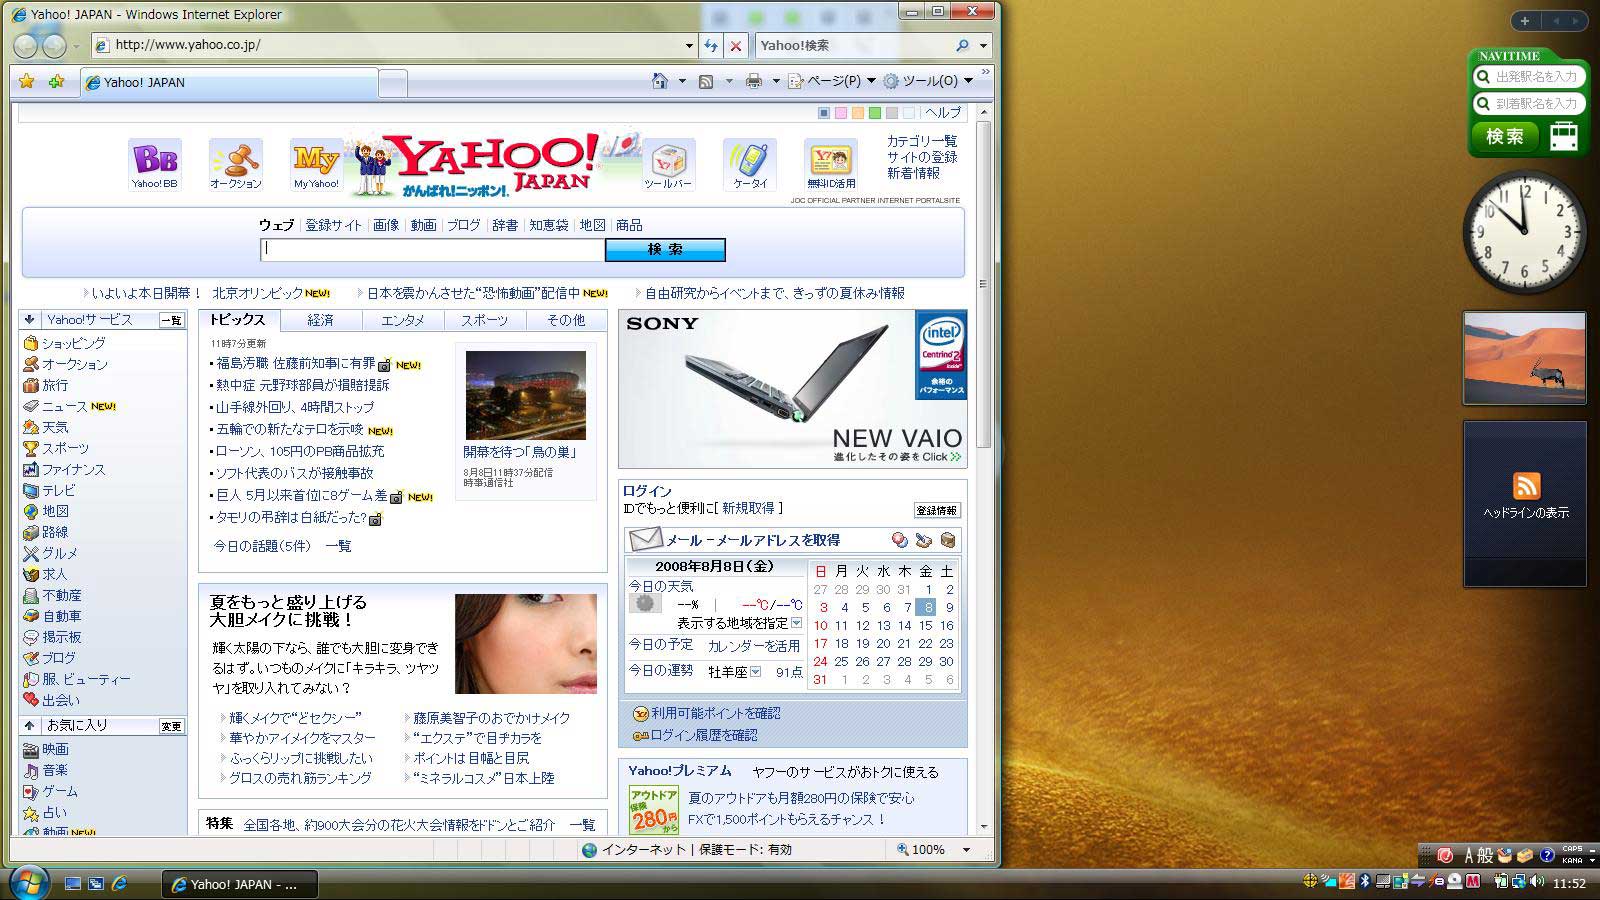The image size is (1600, 900).
Task: Open the My Yahoo! icon
Action: (x=316, y=164)
